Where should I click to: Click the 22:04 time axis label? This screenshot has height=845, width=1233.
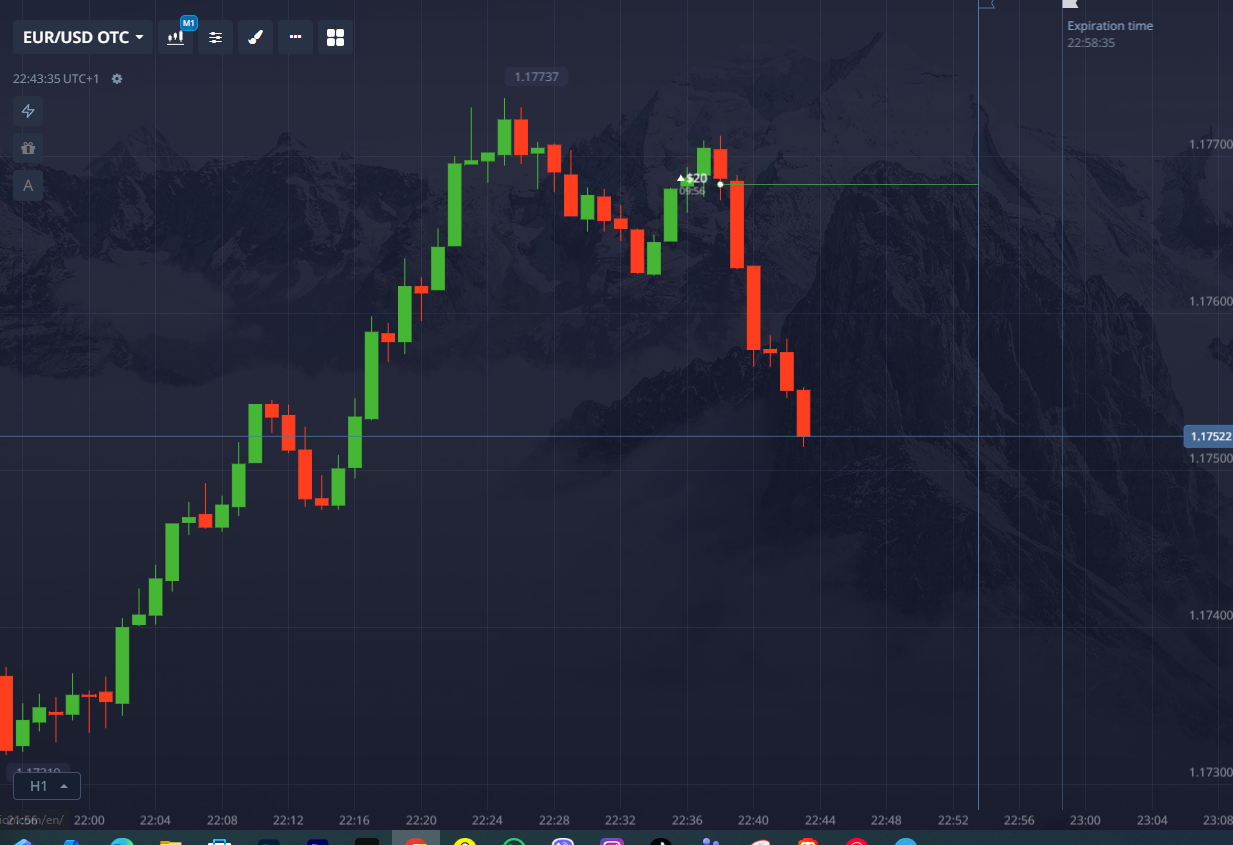(156, 820)
